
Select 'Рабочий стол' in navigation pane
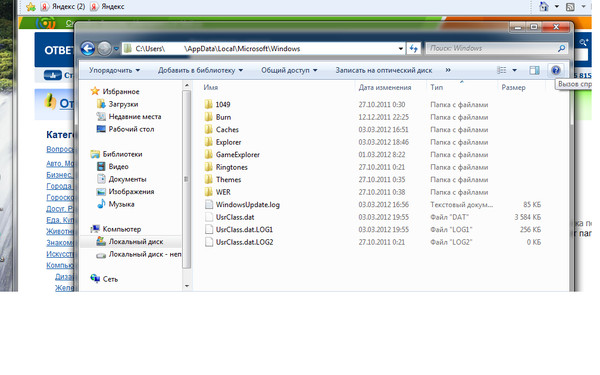(x=131, y=129)
